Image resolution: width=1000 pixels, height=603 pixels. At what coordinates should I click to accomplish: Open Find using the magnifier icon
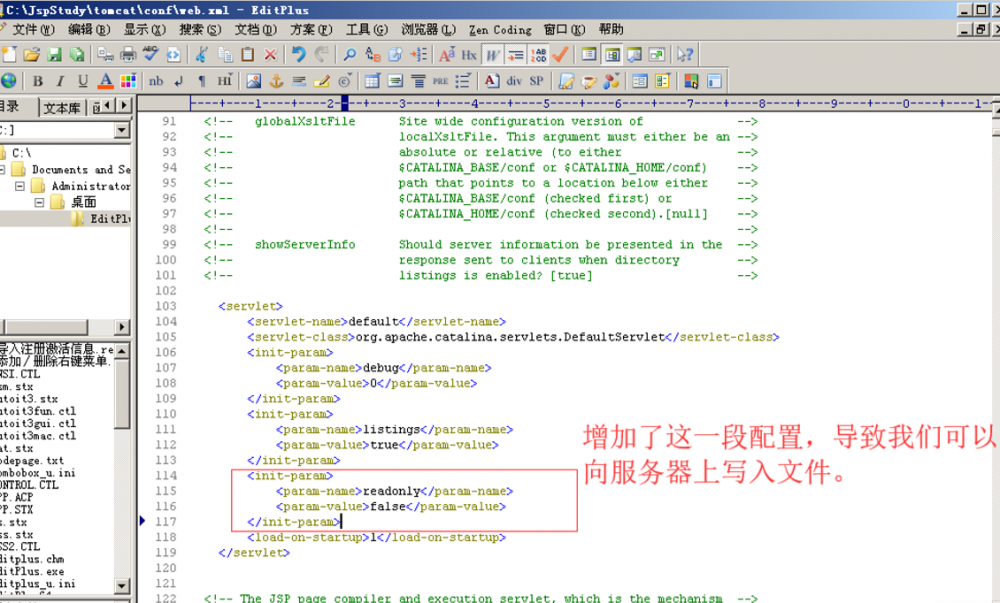349,55
